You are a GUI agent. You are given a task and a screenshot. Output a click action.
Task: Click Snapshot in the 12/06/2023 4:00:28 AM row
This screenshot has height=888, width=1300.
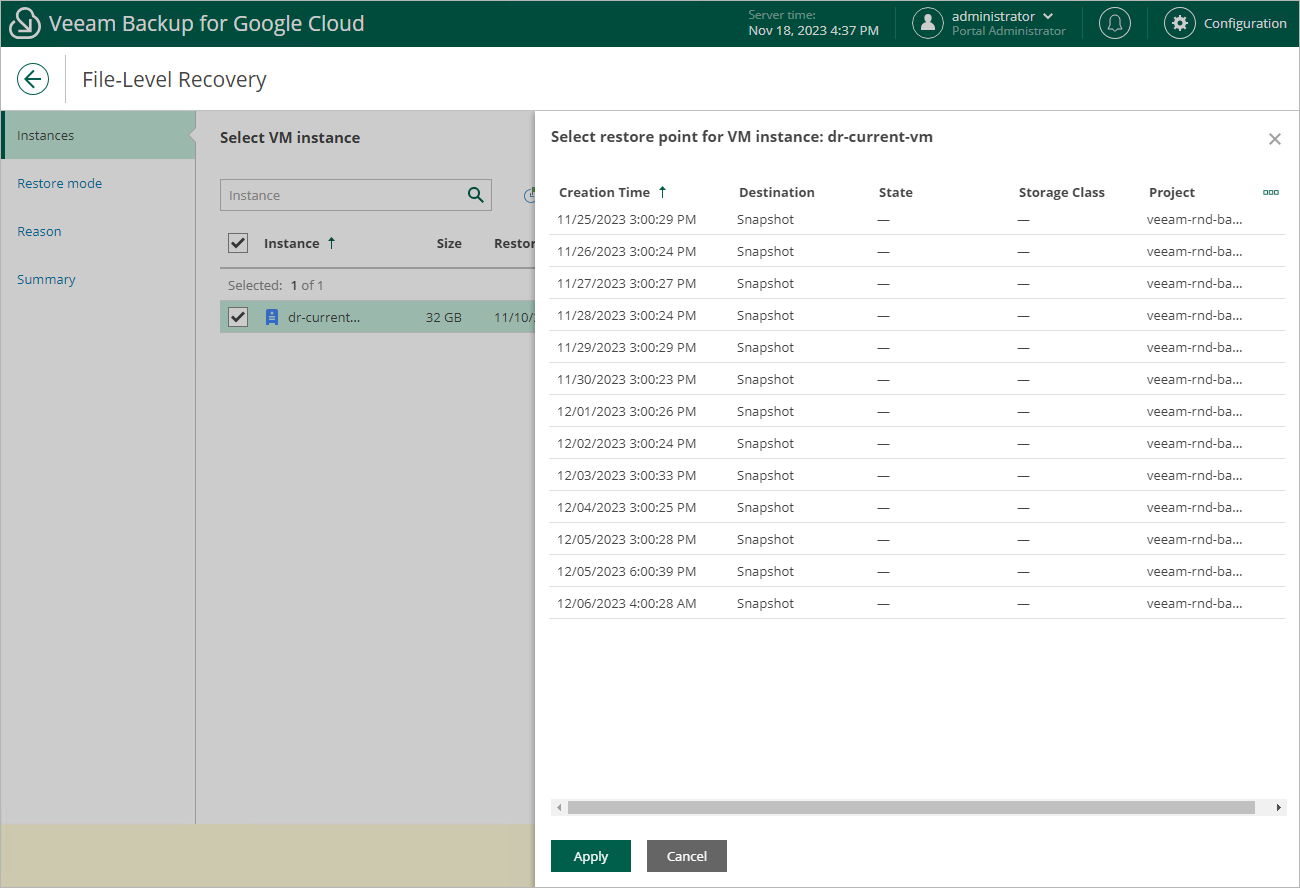click(765, 603)
